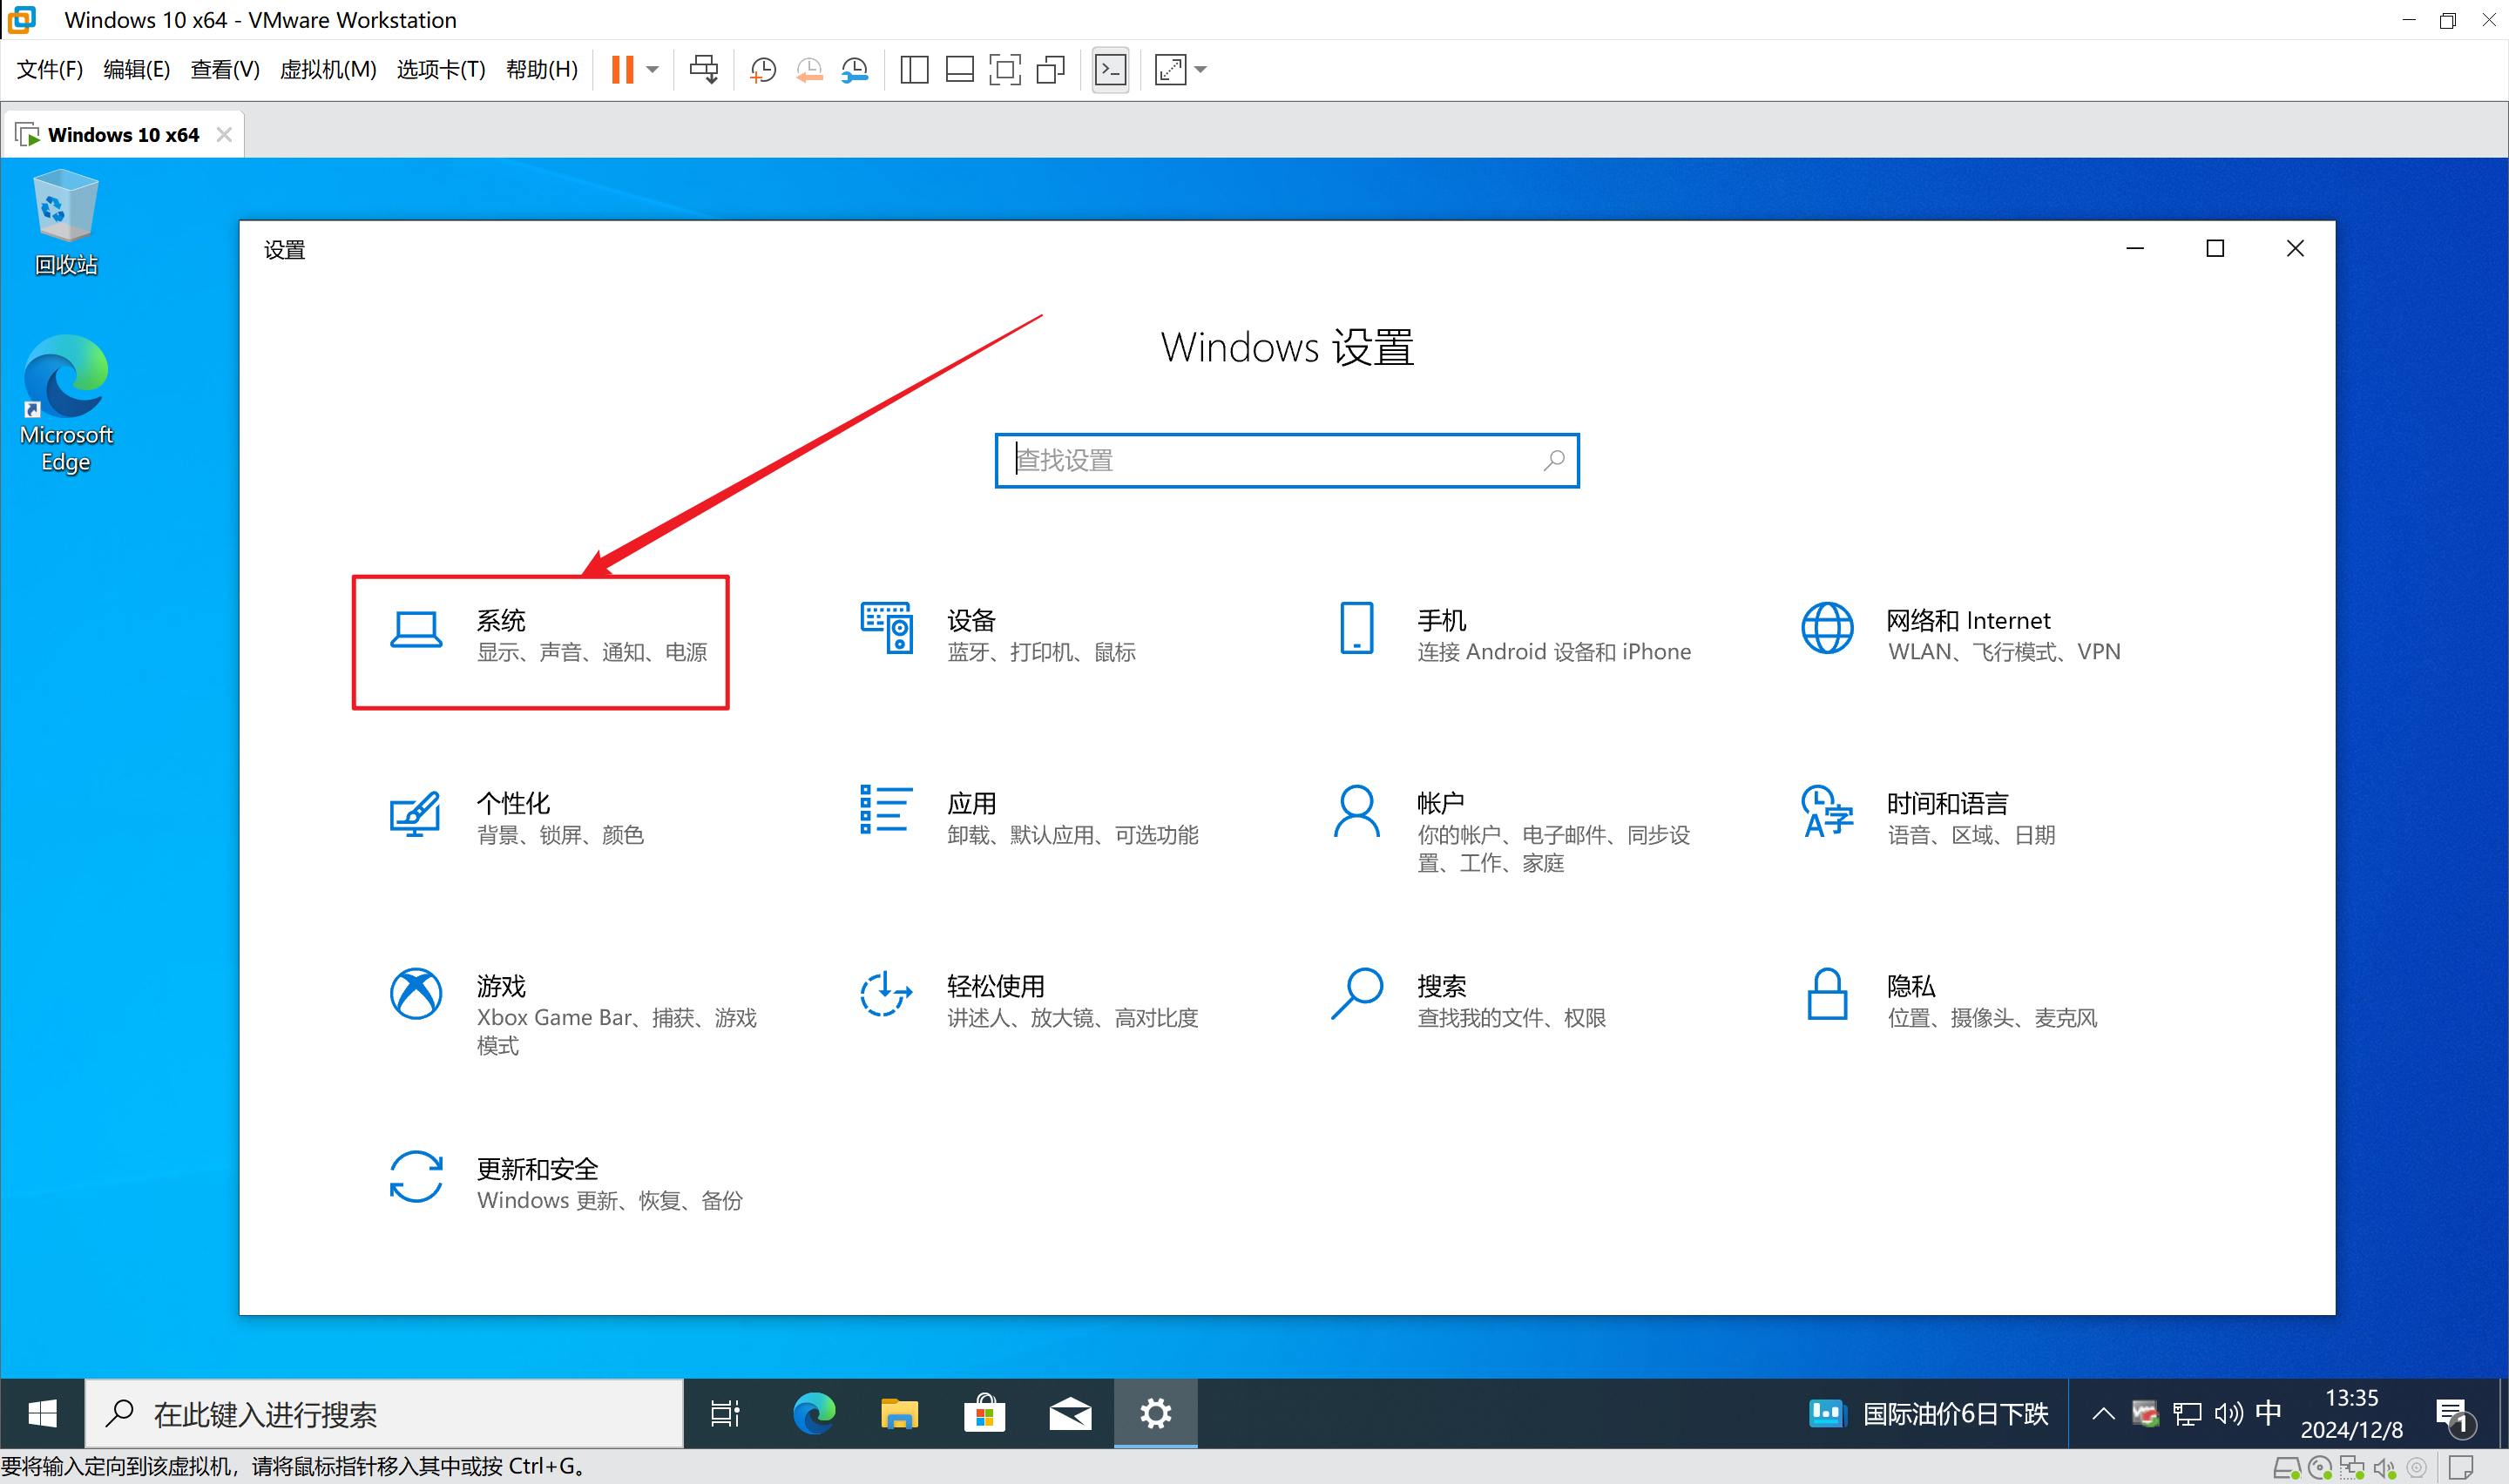Select the Windows 10 x64 tab

pyautogui.click(x=122, y=135)
